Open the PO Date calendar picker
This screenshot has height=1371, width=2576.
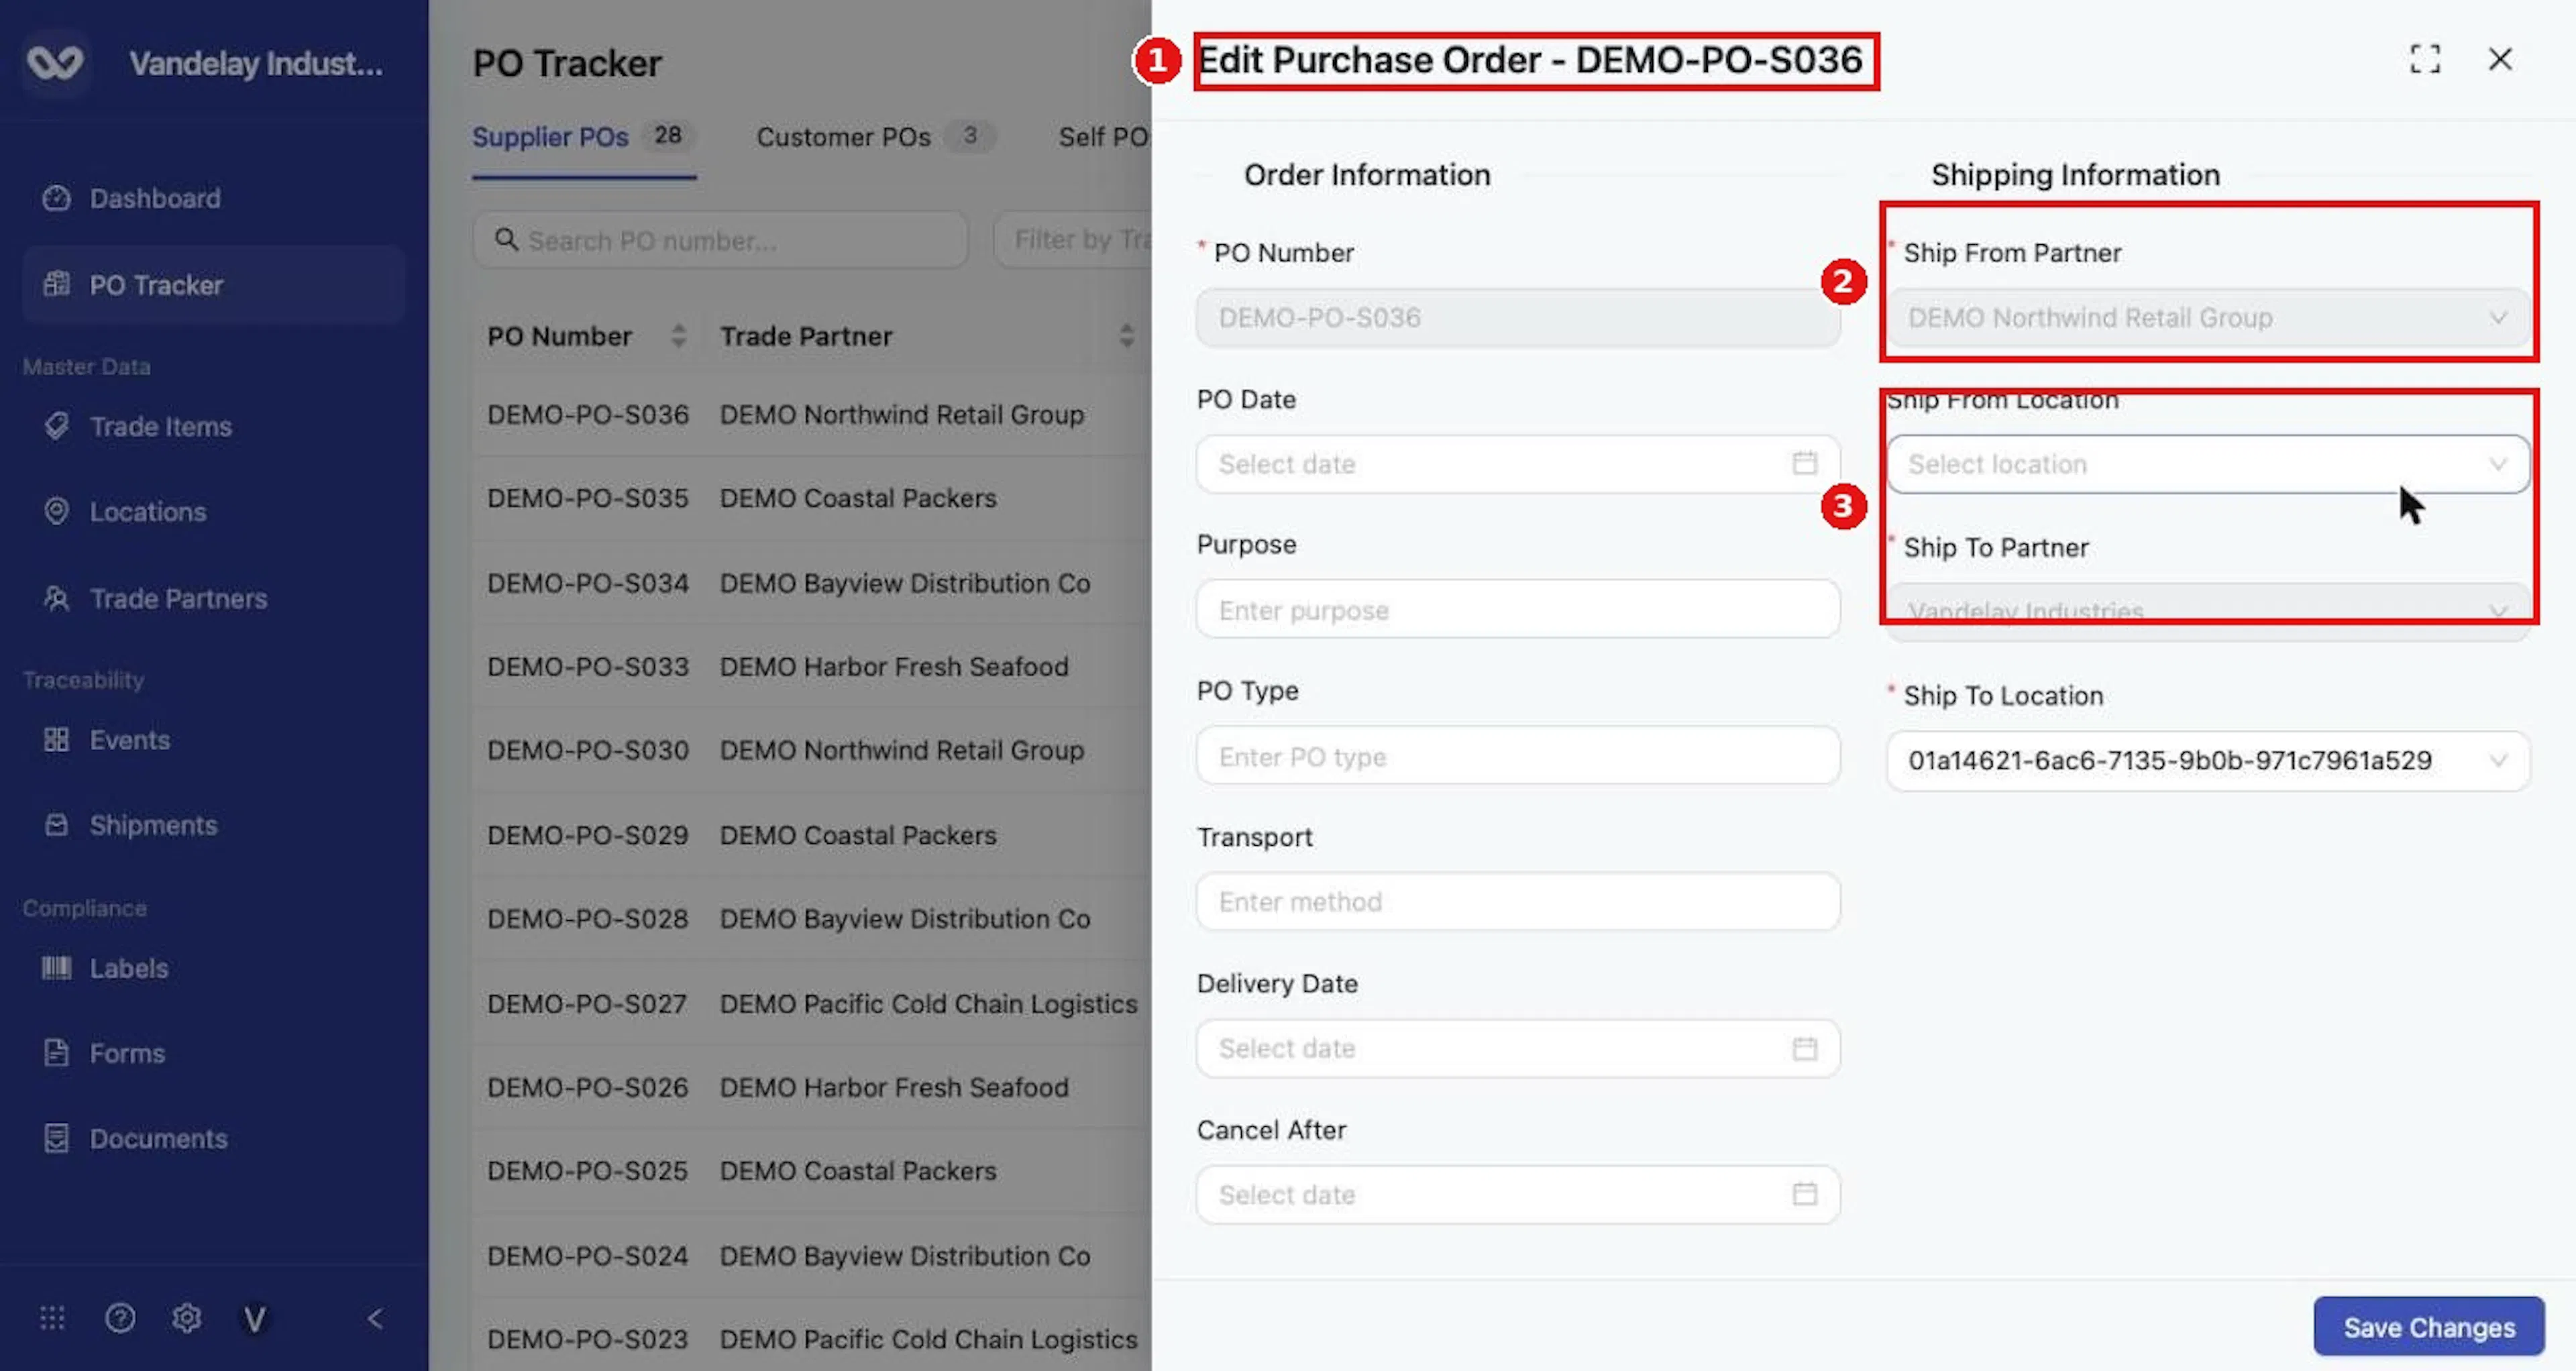[x=1804, y=463]
